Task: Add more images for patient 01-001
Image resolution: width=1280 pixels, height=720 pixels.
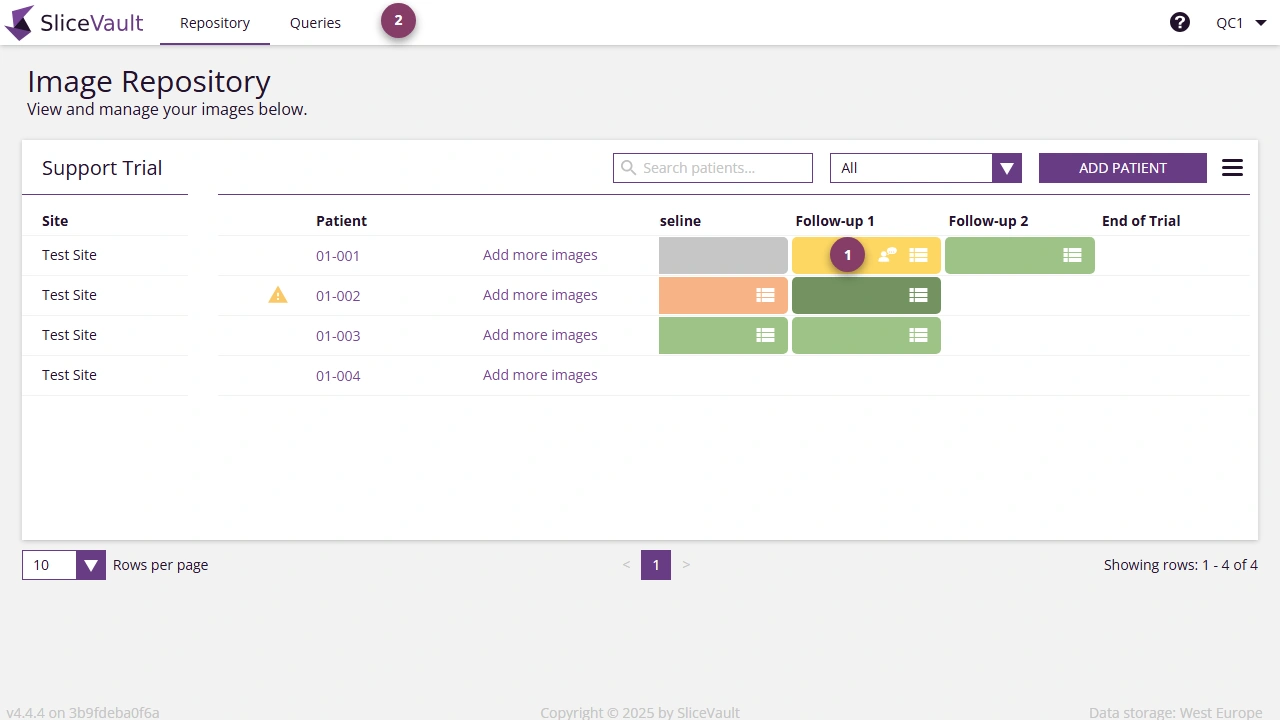Action: coord(540,255)
